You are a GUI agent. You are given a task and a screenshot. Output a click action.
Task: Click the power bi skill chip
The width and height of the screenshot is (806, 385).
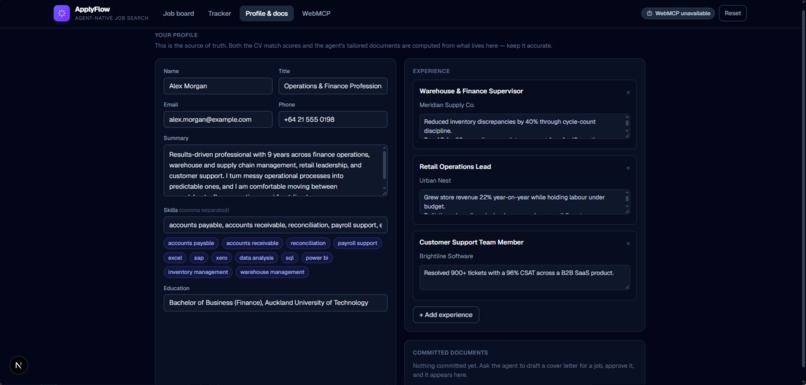pos(317,258)
